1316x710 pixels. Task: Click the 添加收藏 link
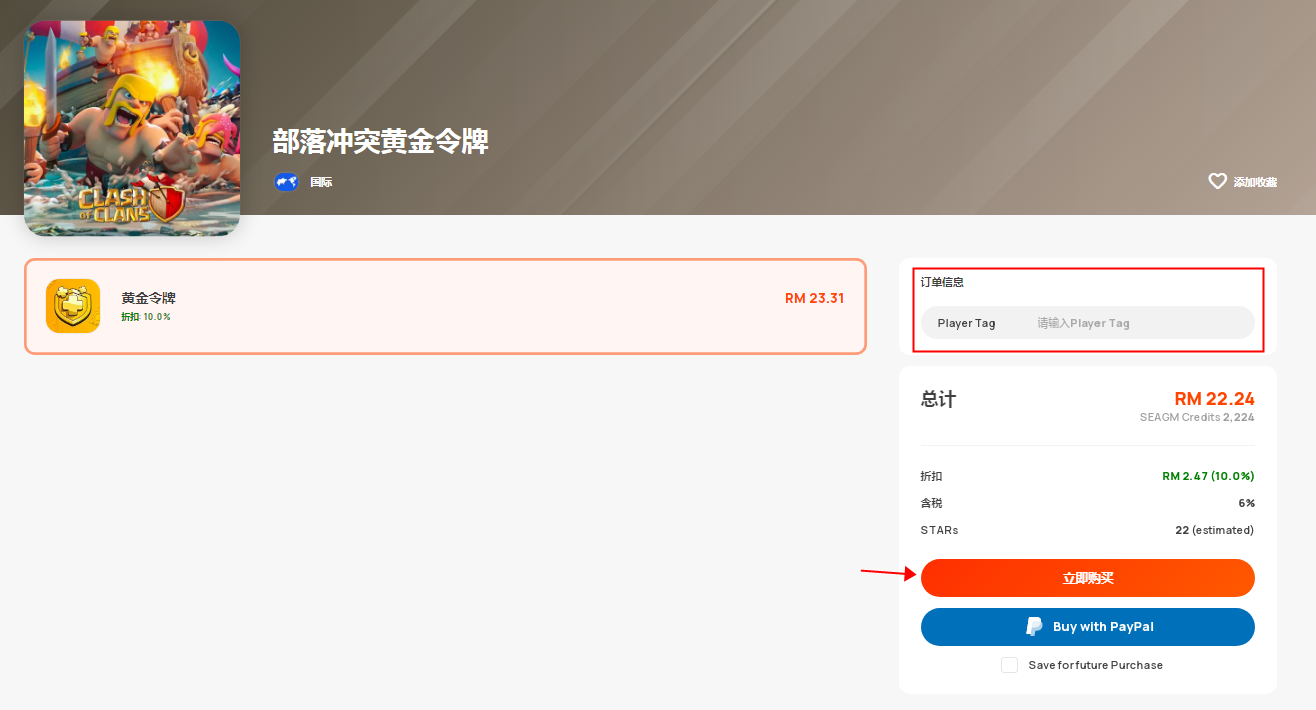(1255, 182)
